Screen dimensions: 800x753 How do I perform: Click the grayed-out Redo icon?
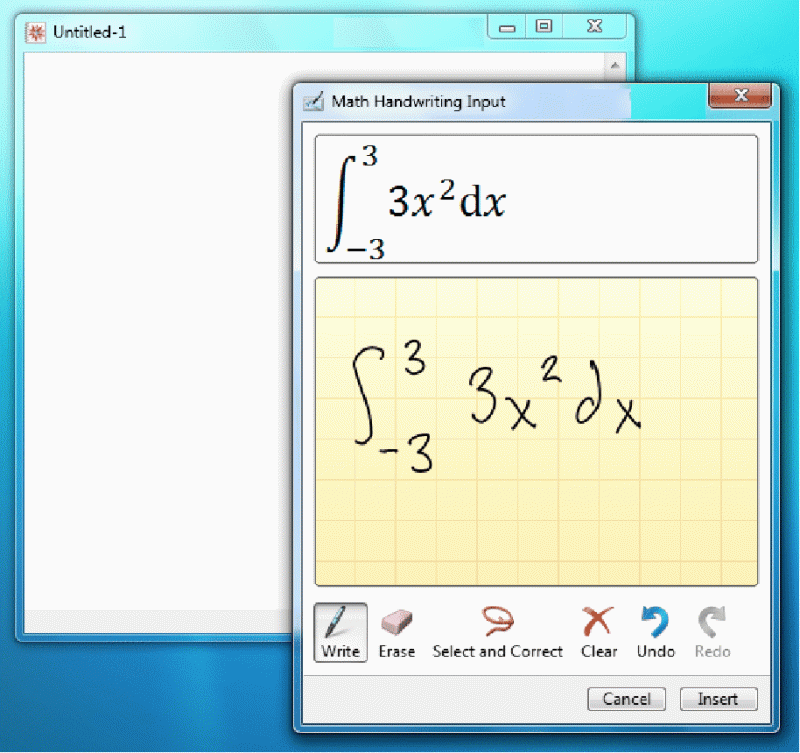click(x=711, y=627)
